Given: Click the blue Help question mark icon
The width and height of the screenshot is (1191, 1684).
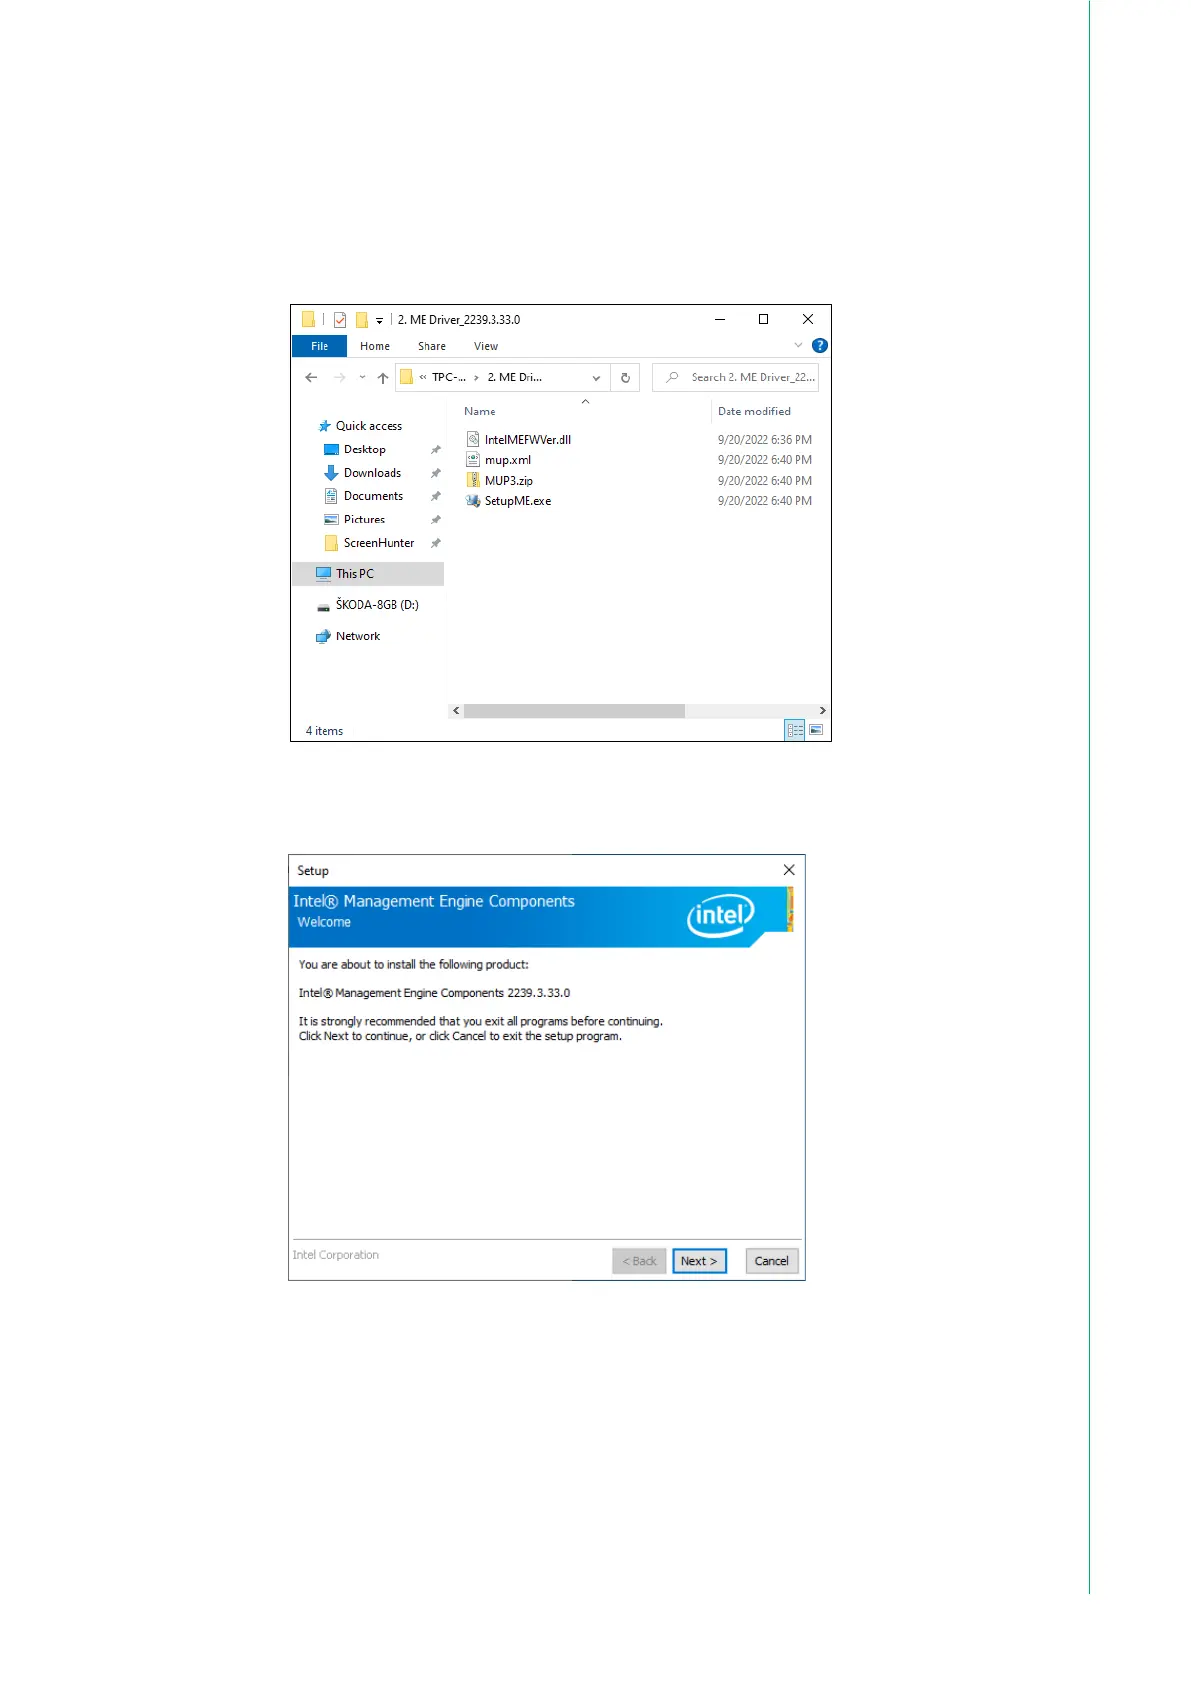Looking at the screenshot, I should click(x=820, y=346).
